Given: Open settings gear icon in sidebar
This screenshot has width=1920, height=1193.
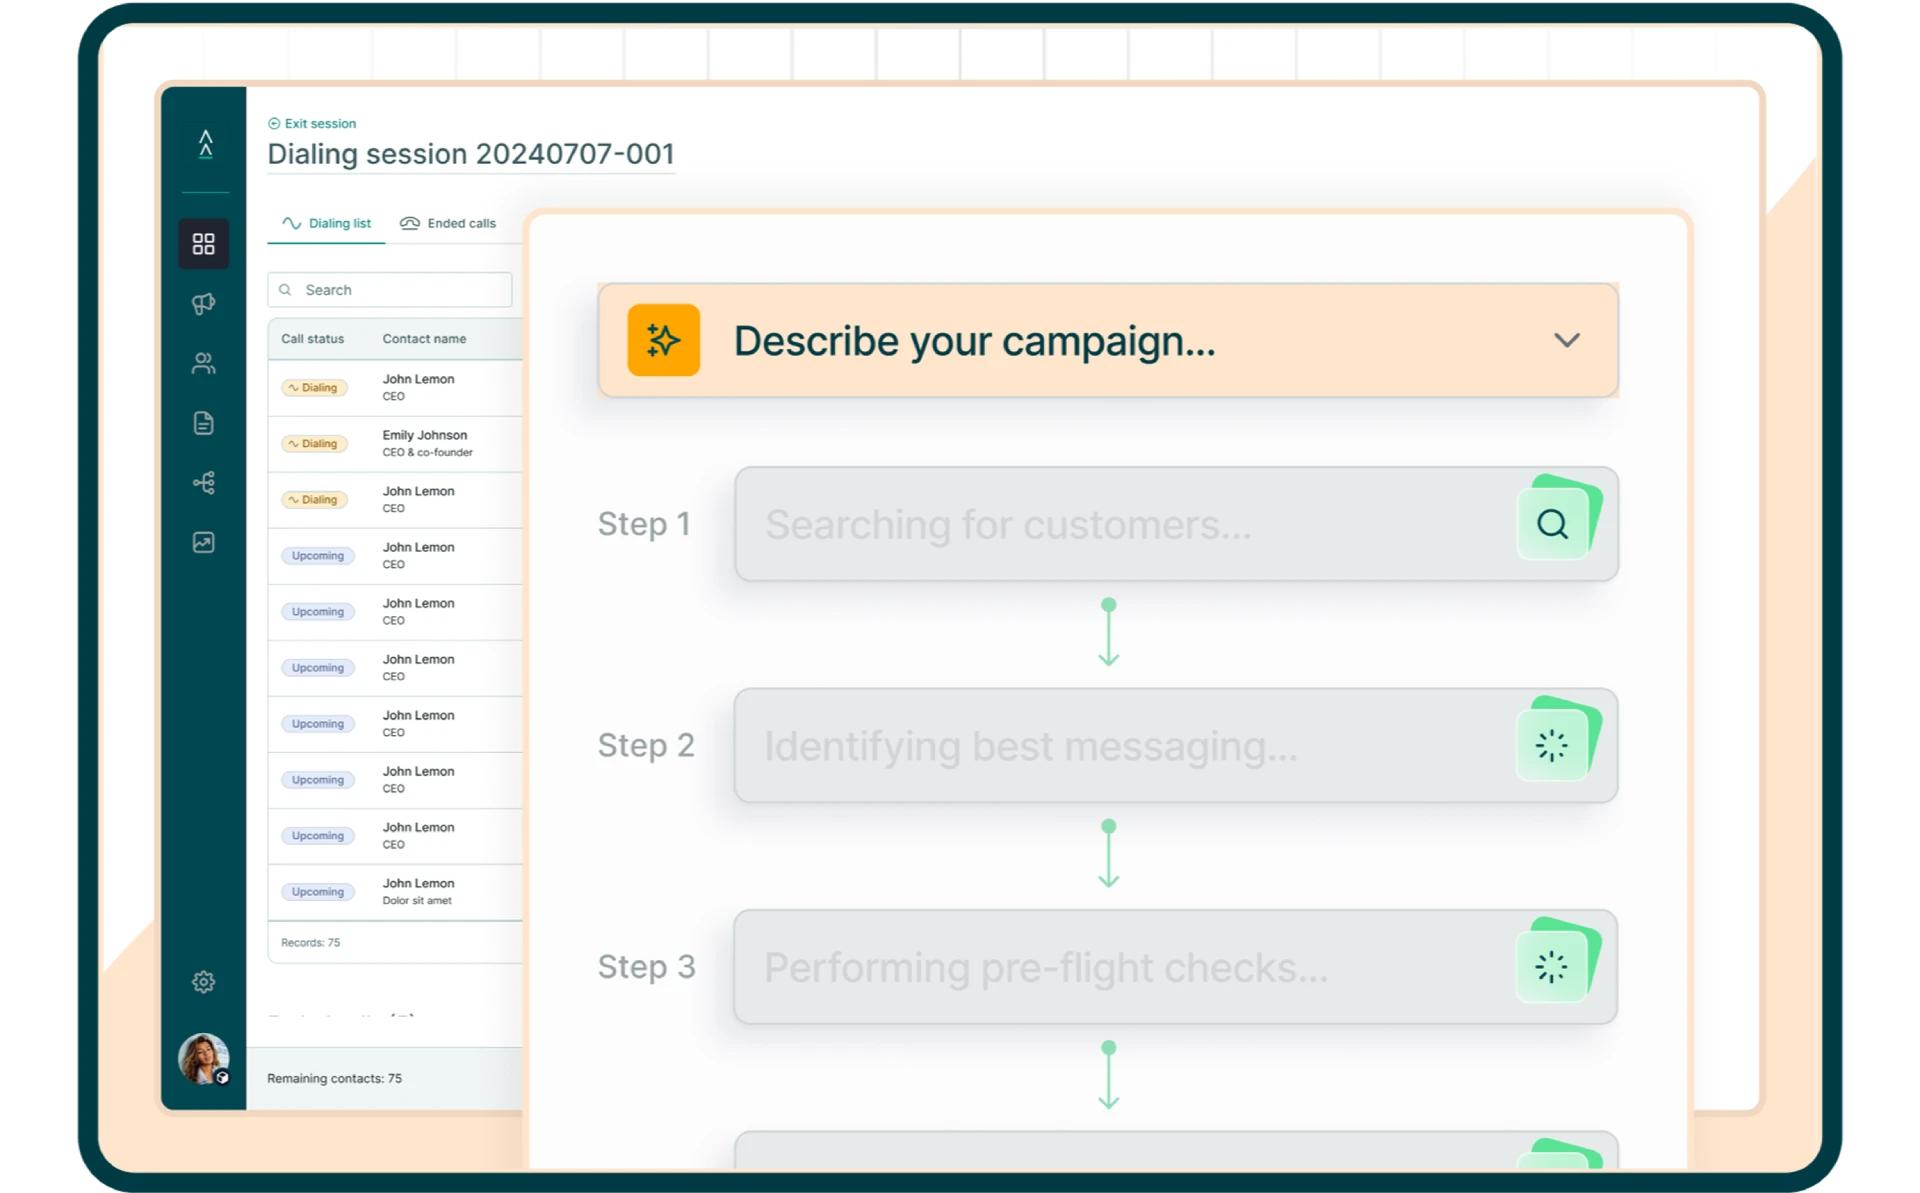Looking at the screenshot, I should [204, 982].
